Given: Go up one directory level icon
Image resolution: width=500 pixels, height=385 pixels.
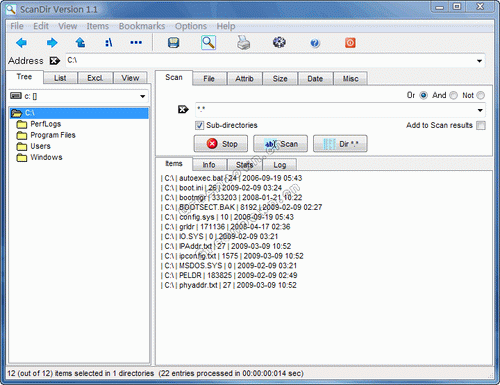Looking at the screenshot, I should (x=80, y=43).
